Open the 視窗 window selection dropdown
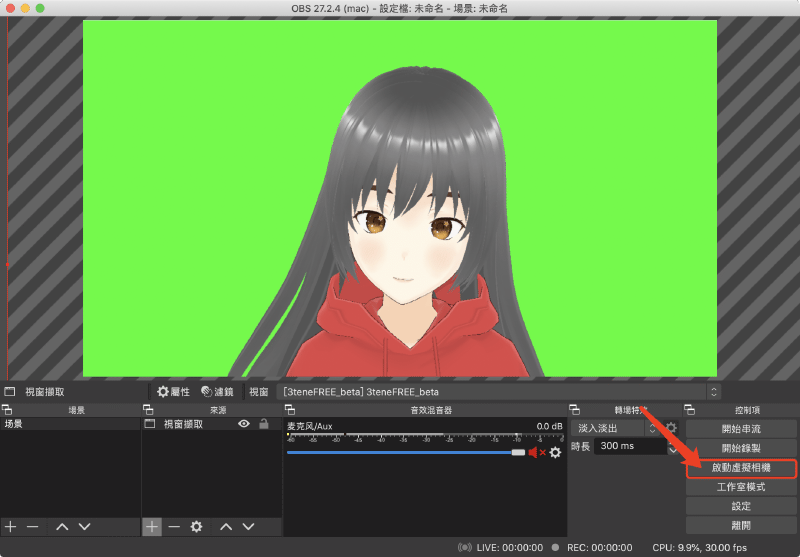The height and width of the screenshot is (557, 800). coord(499,392)
